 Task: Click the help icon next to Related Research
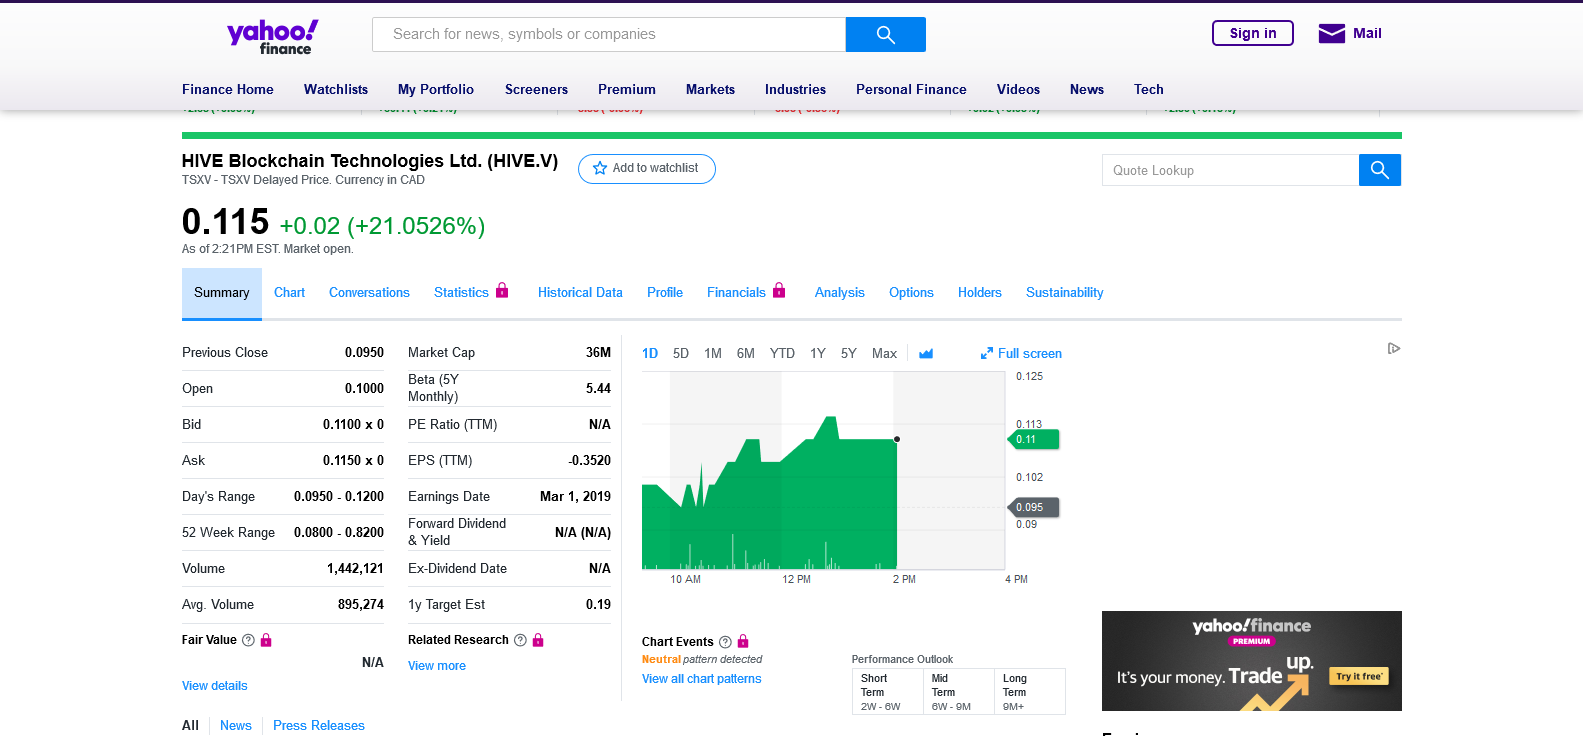pos(520,640)
